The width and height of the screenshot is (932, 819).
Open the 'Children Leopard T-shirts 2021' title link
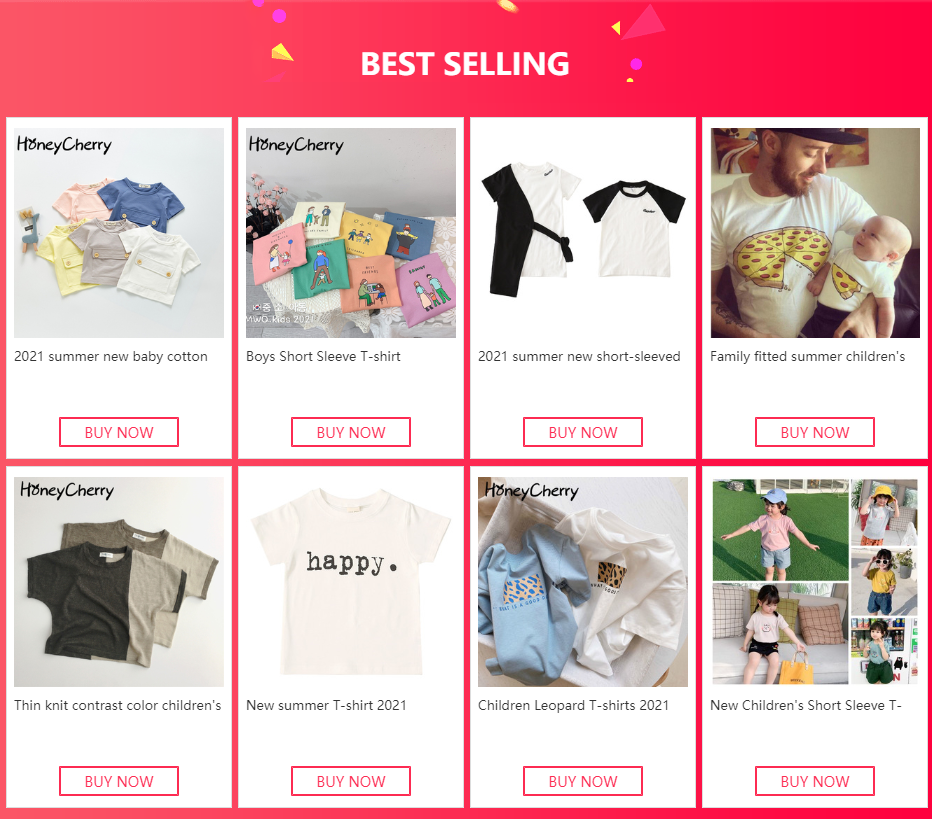[574, 705]
